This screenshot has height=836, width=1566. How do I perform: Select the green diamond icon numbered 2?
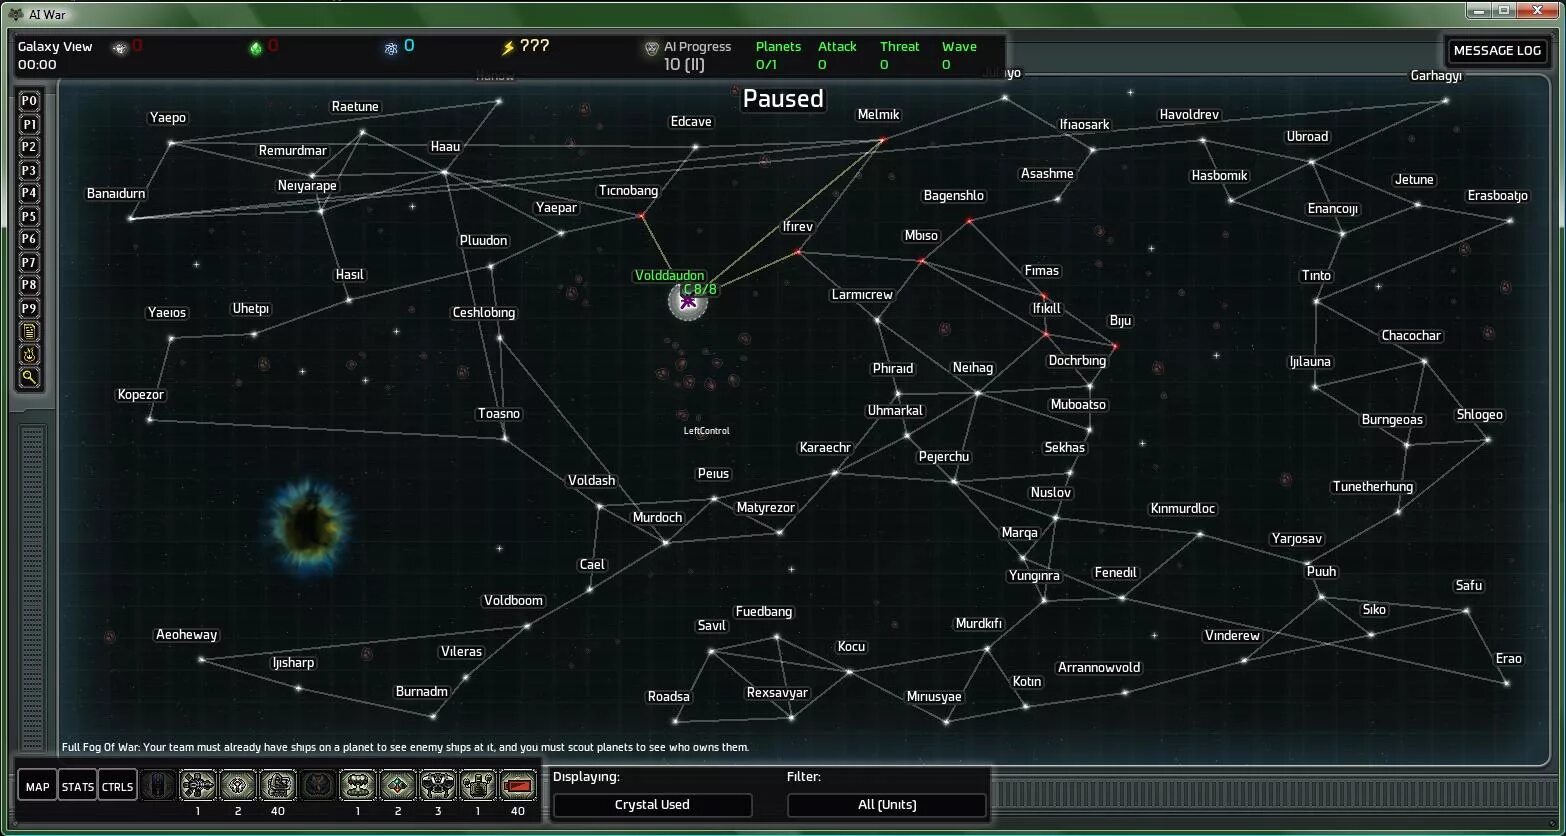[398, 785]
